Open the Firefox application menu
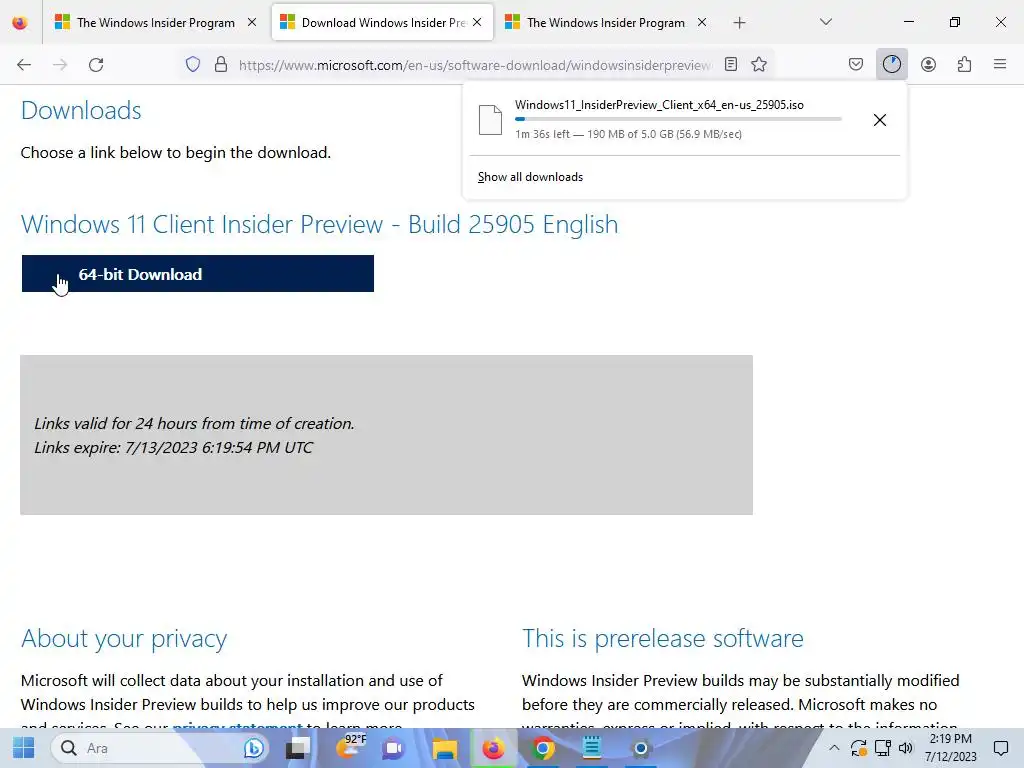The image size is (1024, 768). (1000, 64)
